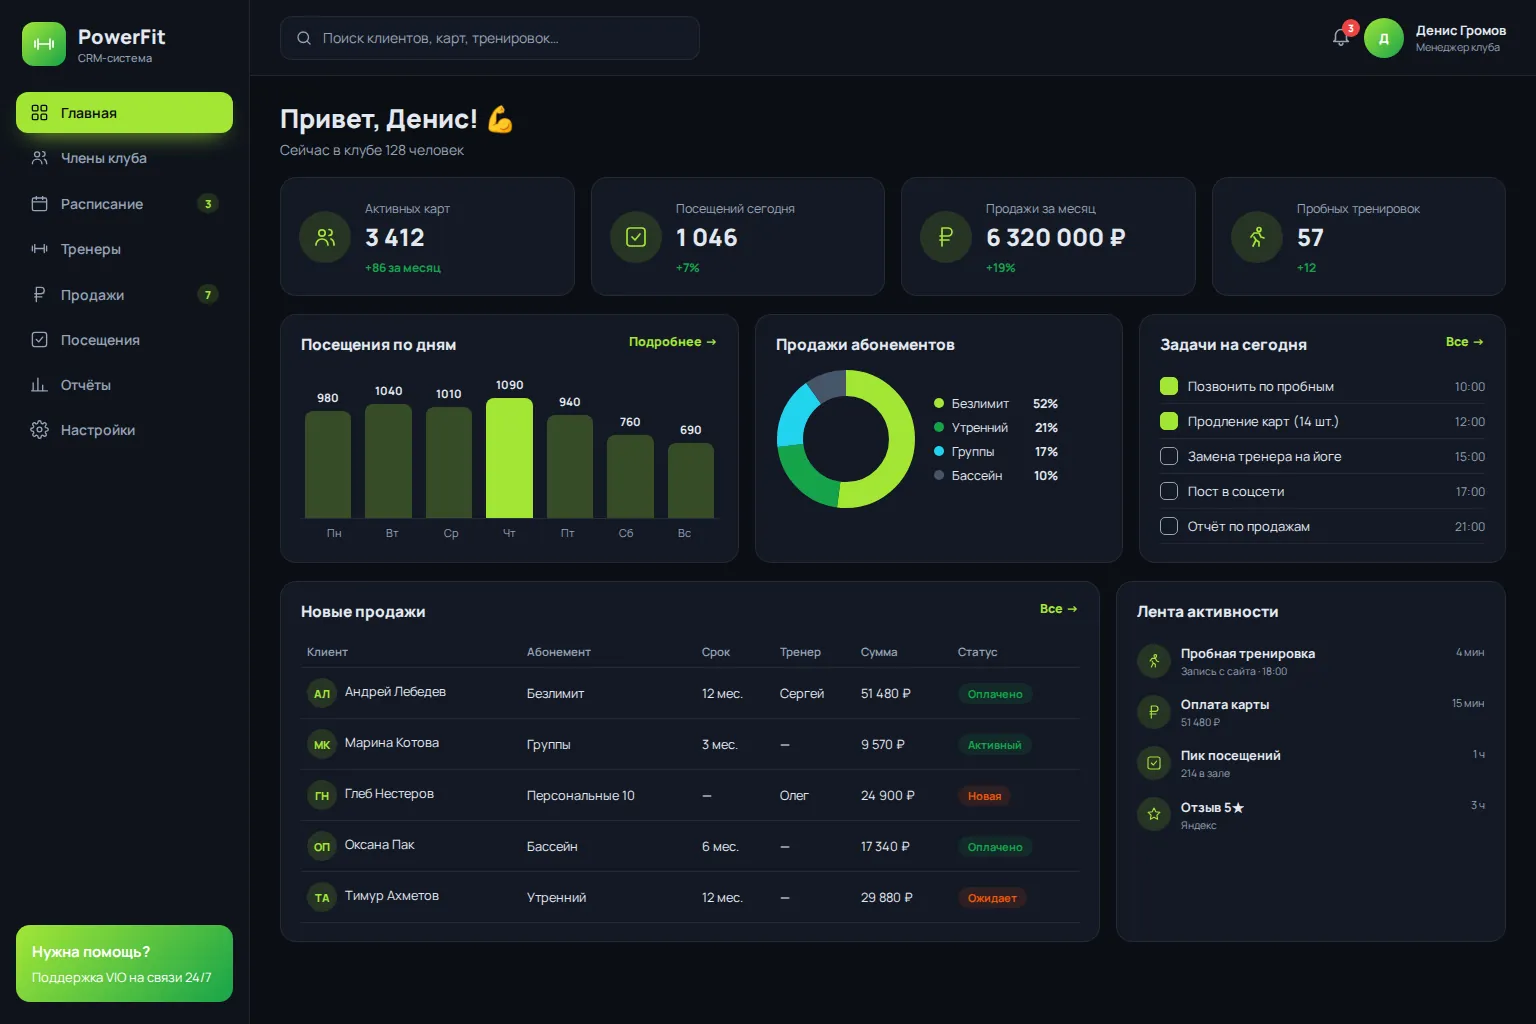The image size is (1536, 1024).
Task: Check the Замена тренера на йоге task
Action: [1168, 456]
